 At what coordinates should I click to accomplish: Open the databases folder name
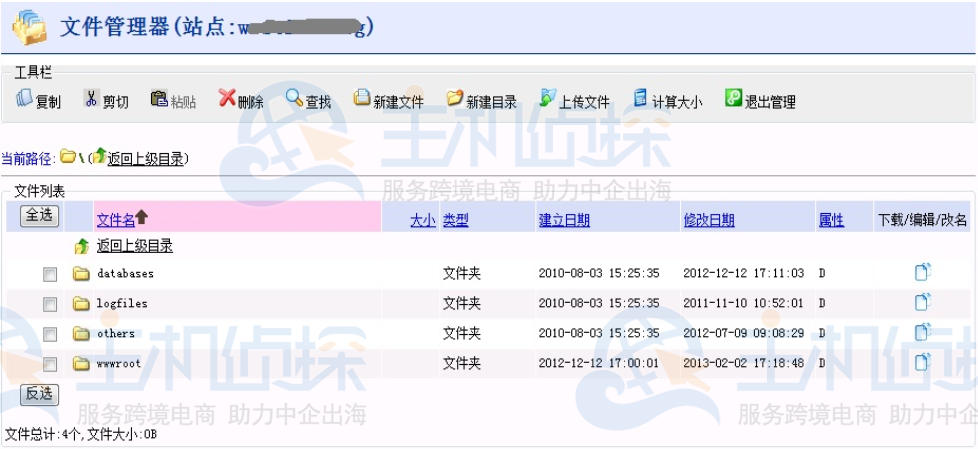(x=125, y=273)
